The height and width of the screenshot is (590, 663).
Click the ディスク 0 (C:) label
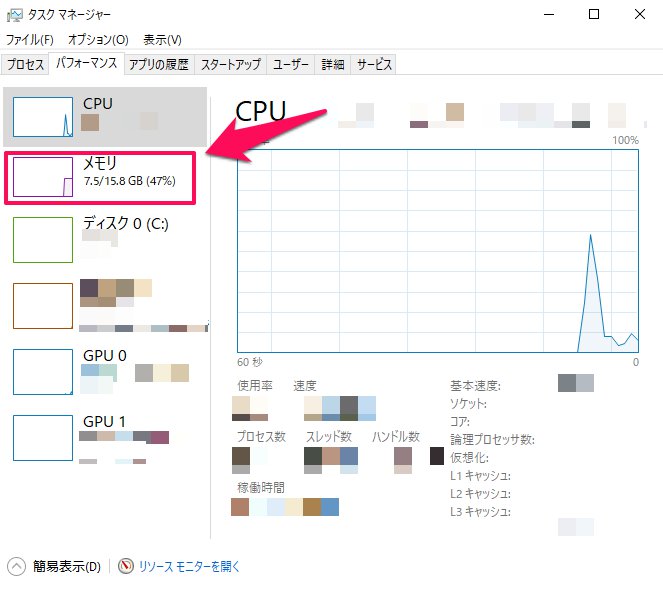[x=126, y=223]
